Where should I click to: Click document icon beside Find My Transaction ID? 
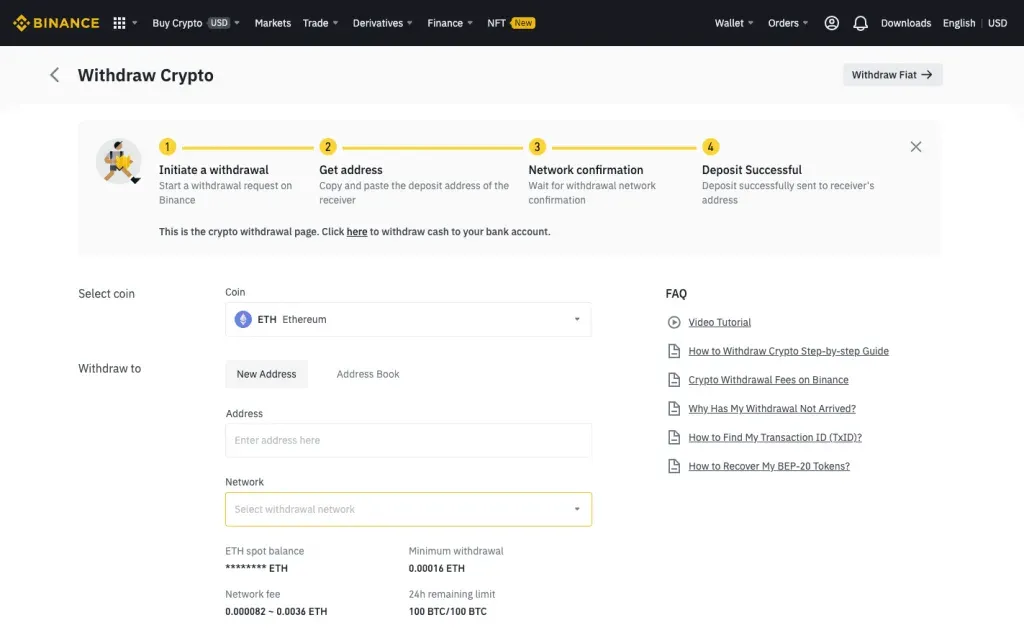tap(674, 437)
